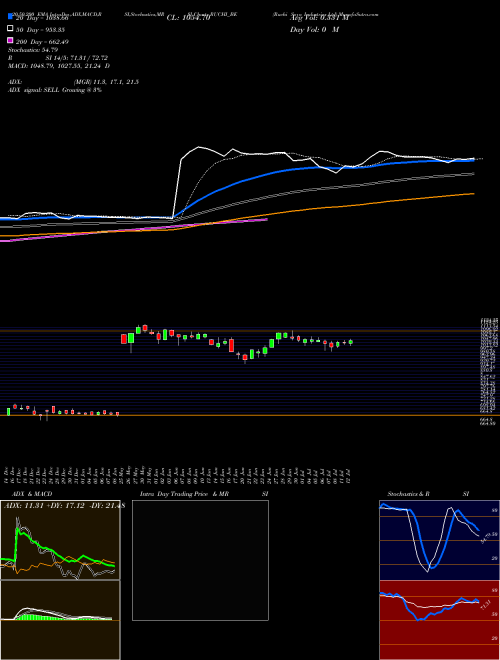This screenshot has width=500, height=660.
Task: Click the MACD values line in header
Action: [x=59, y=66]
